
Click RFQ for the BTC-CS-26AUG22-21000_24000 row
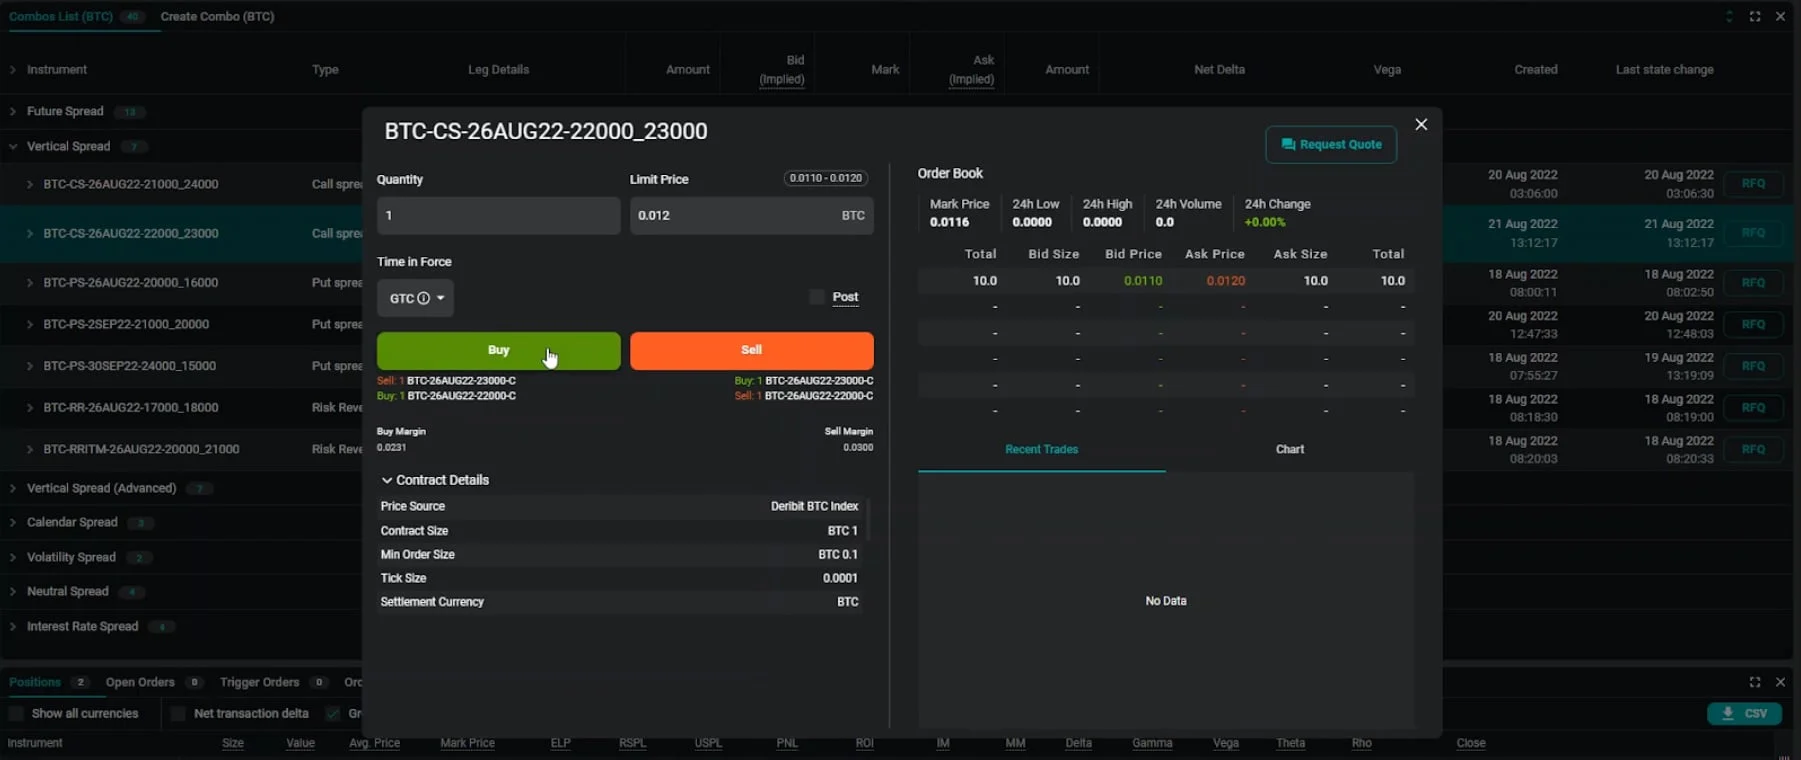pyautogui.click(x=1753, y=184)
